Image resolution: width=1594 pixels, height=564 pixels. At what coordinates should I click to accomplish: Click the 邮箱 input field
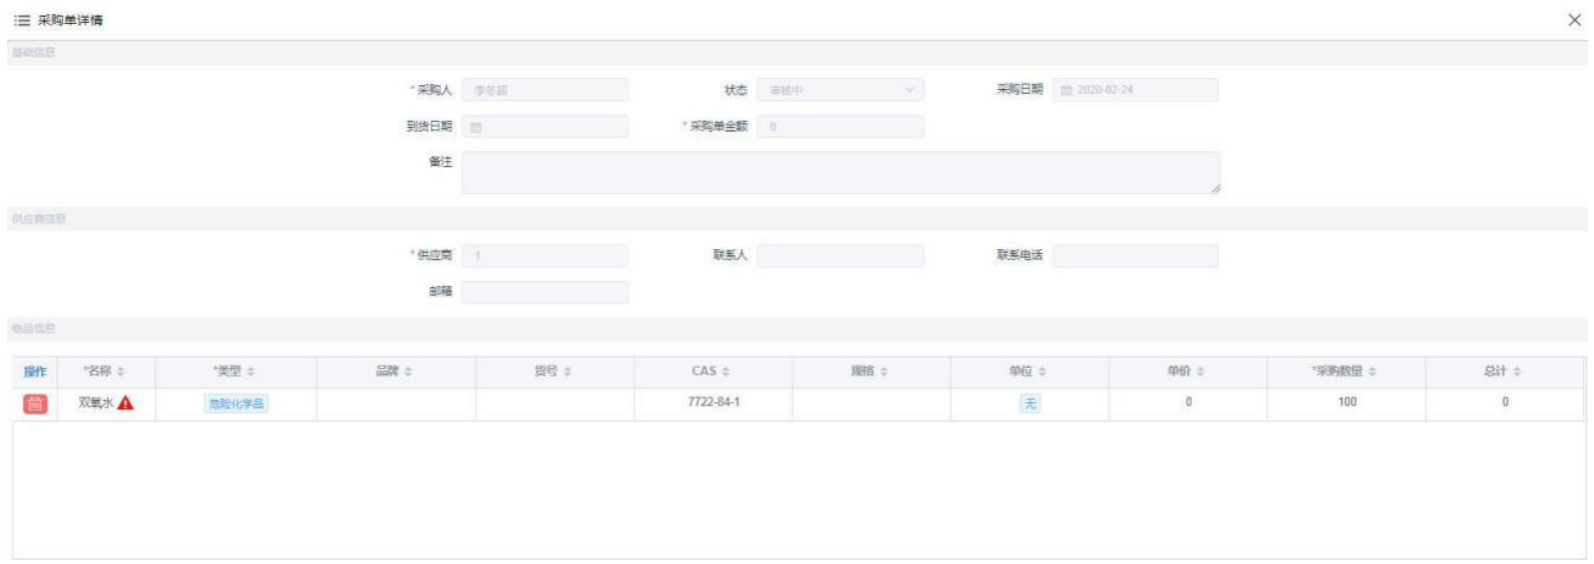click(x=545, y=293)
